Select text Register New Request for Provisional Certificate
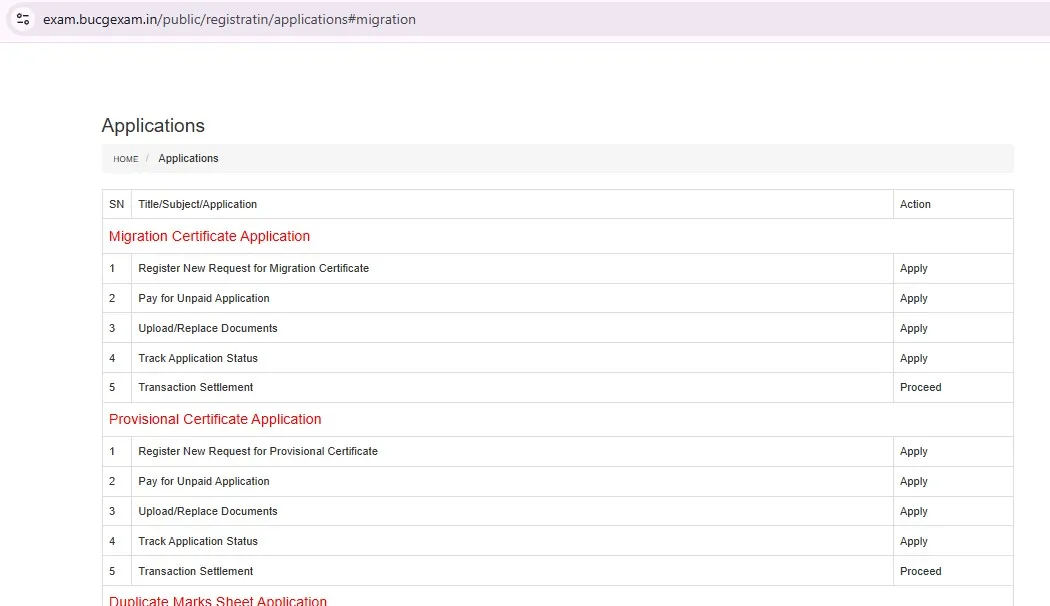1050x606 pixels. click(258, 452)
